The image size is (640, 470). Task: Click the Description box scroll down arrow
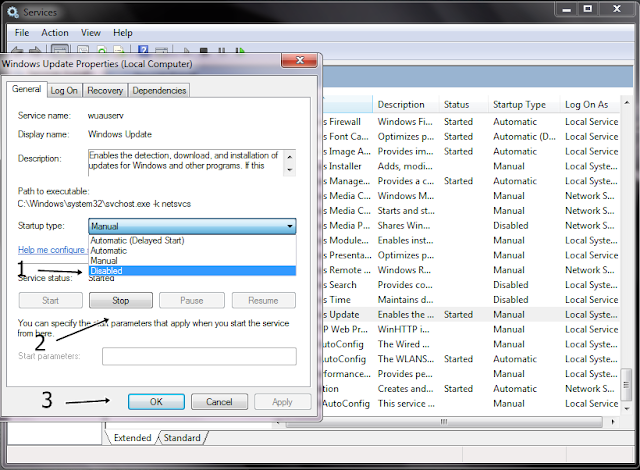tap(290, 170)
